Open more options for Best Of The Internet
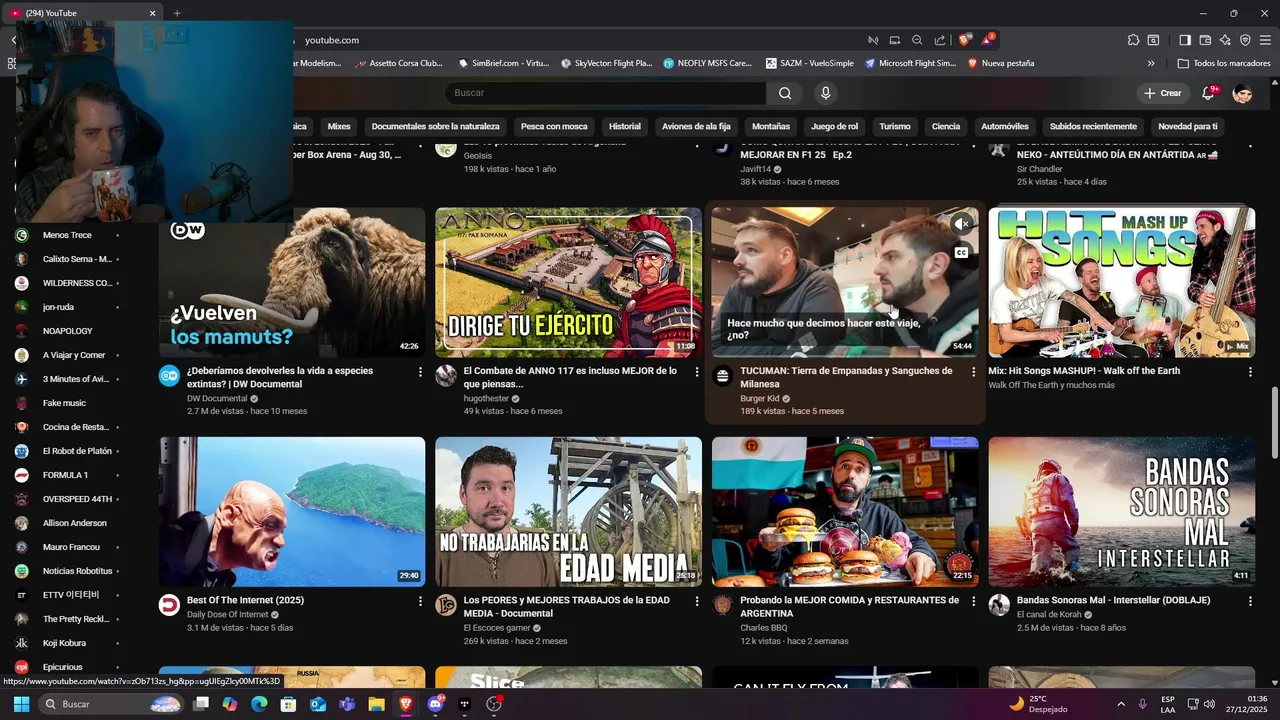 pyautogui.click(x=420, y=601)
